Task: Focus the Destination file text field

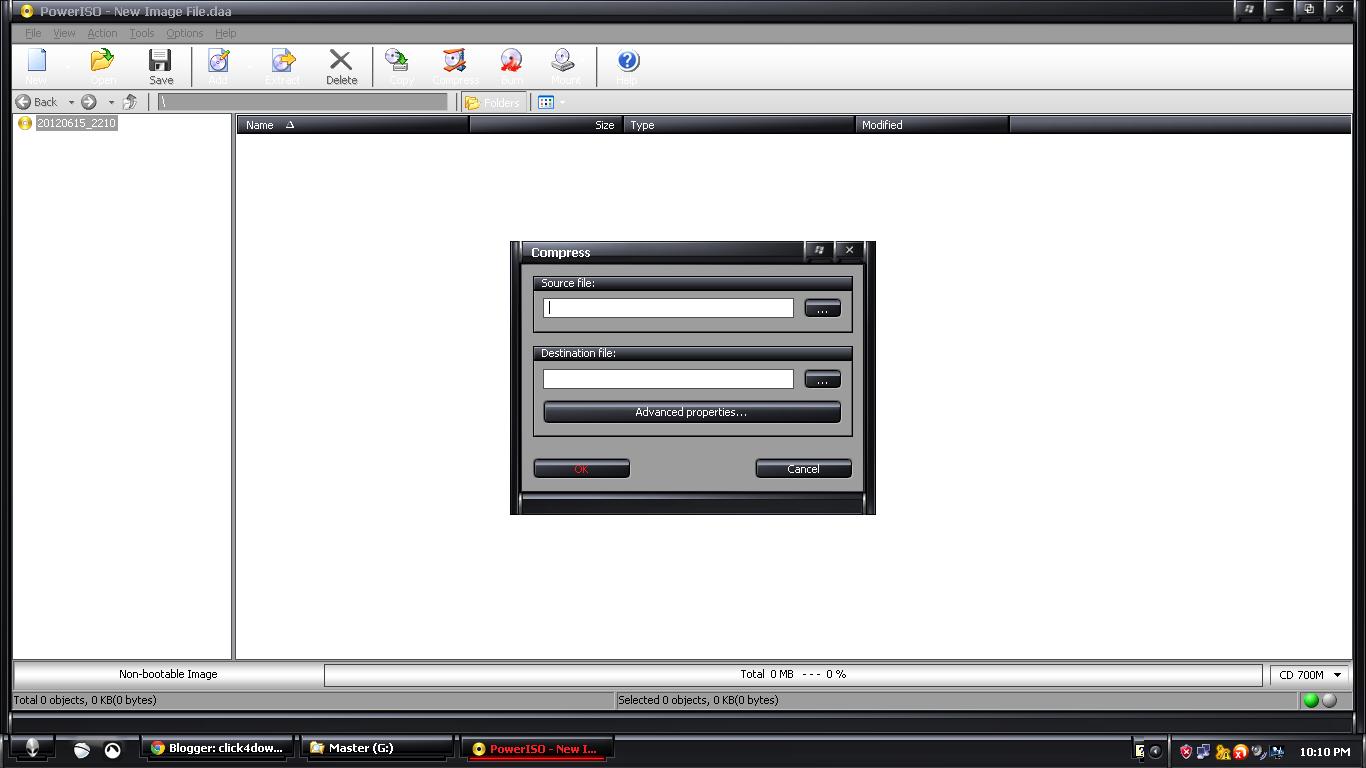Action: pyautogui.click(x=668, y=379)
